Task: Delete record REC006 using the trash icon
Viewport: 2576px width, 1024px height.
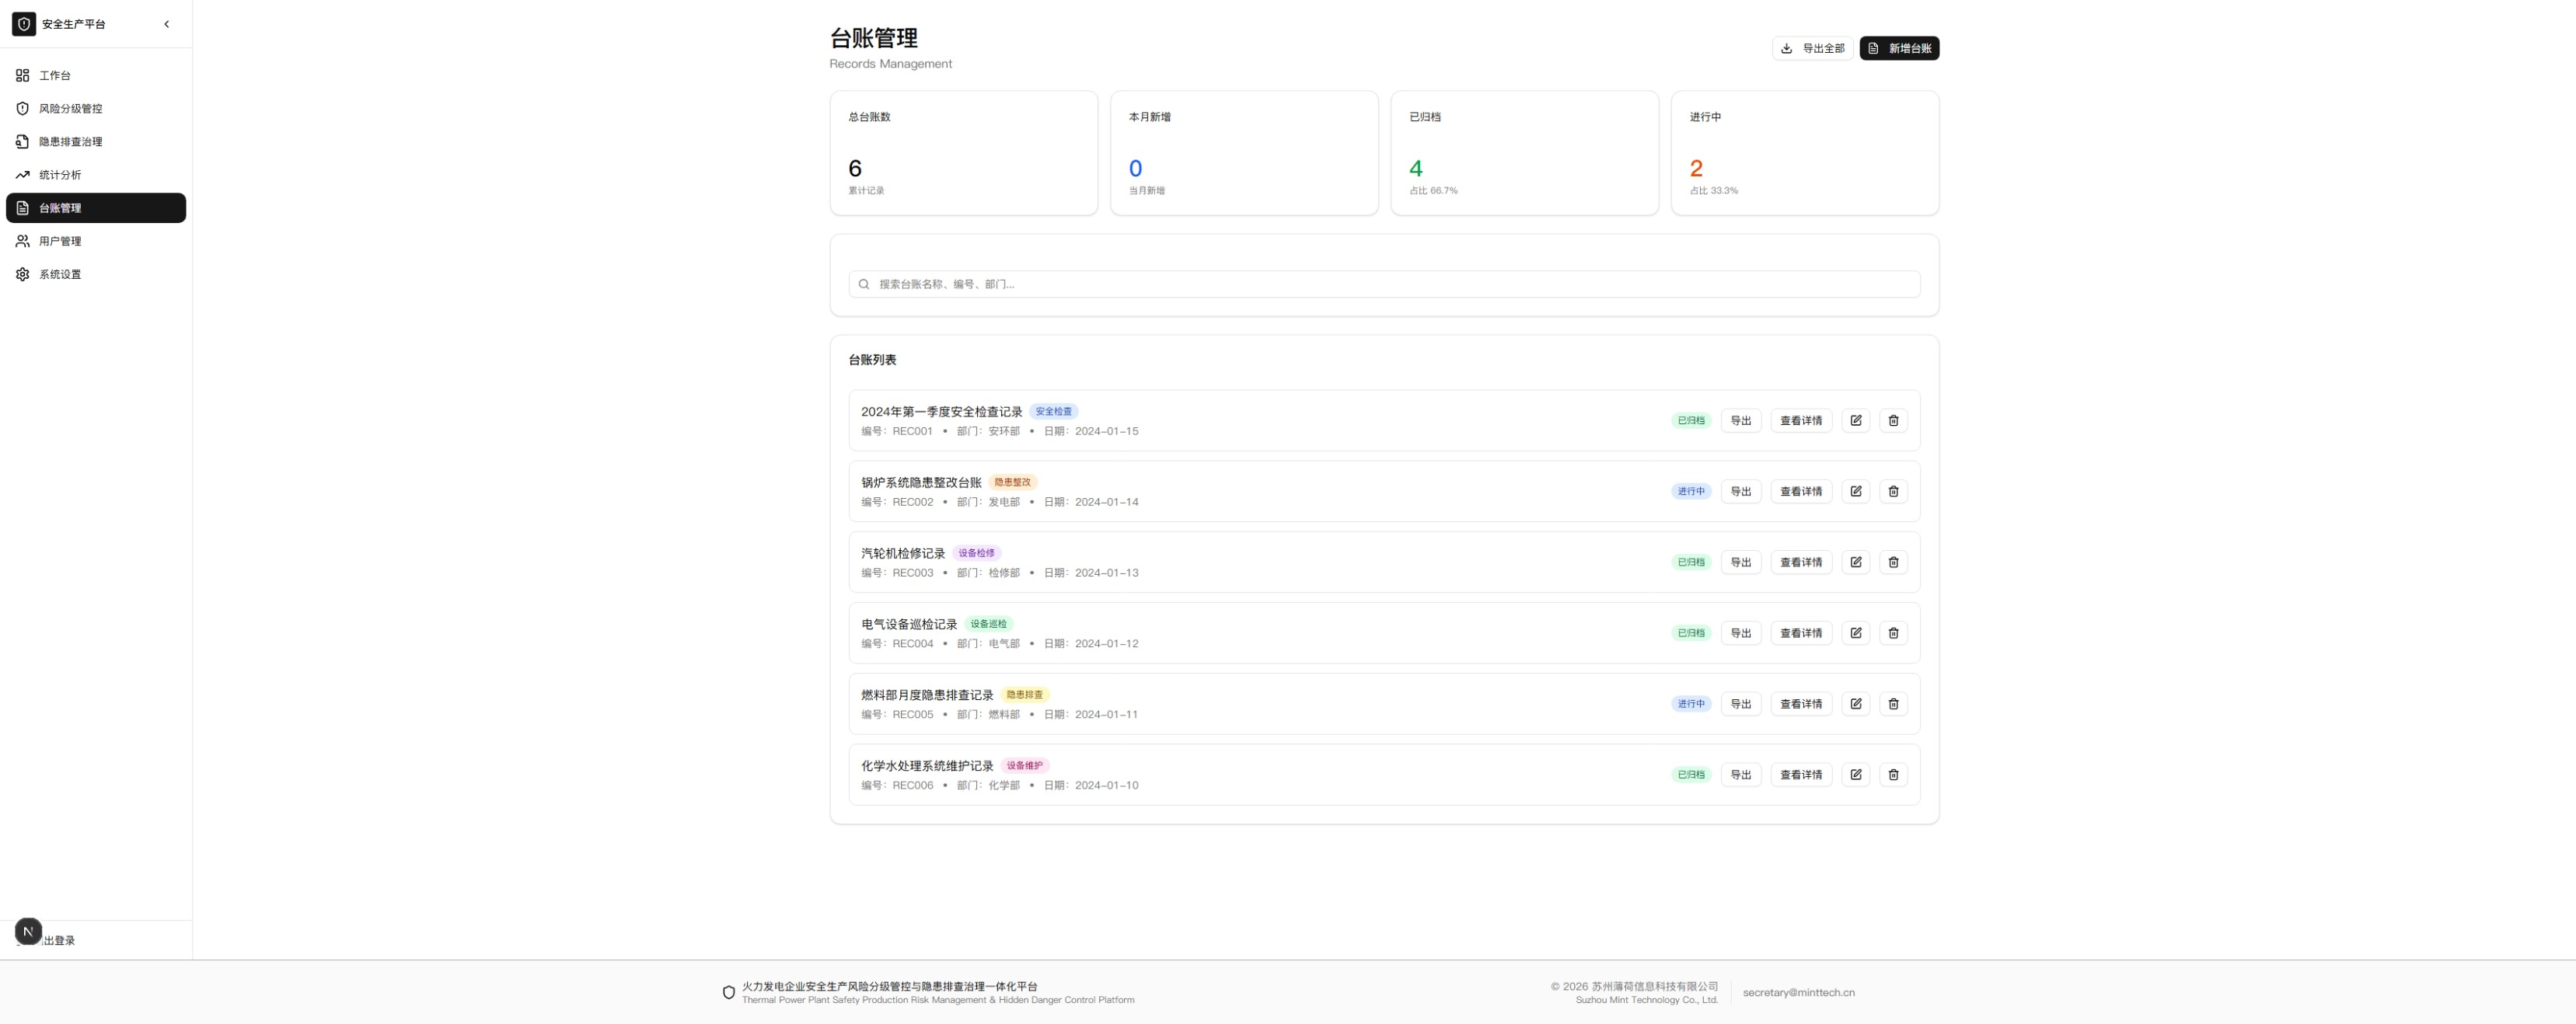Action: tap(1893, 774)
